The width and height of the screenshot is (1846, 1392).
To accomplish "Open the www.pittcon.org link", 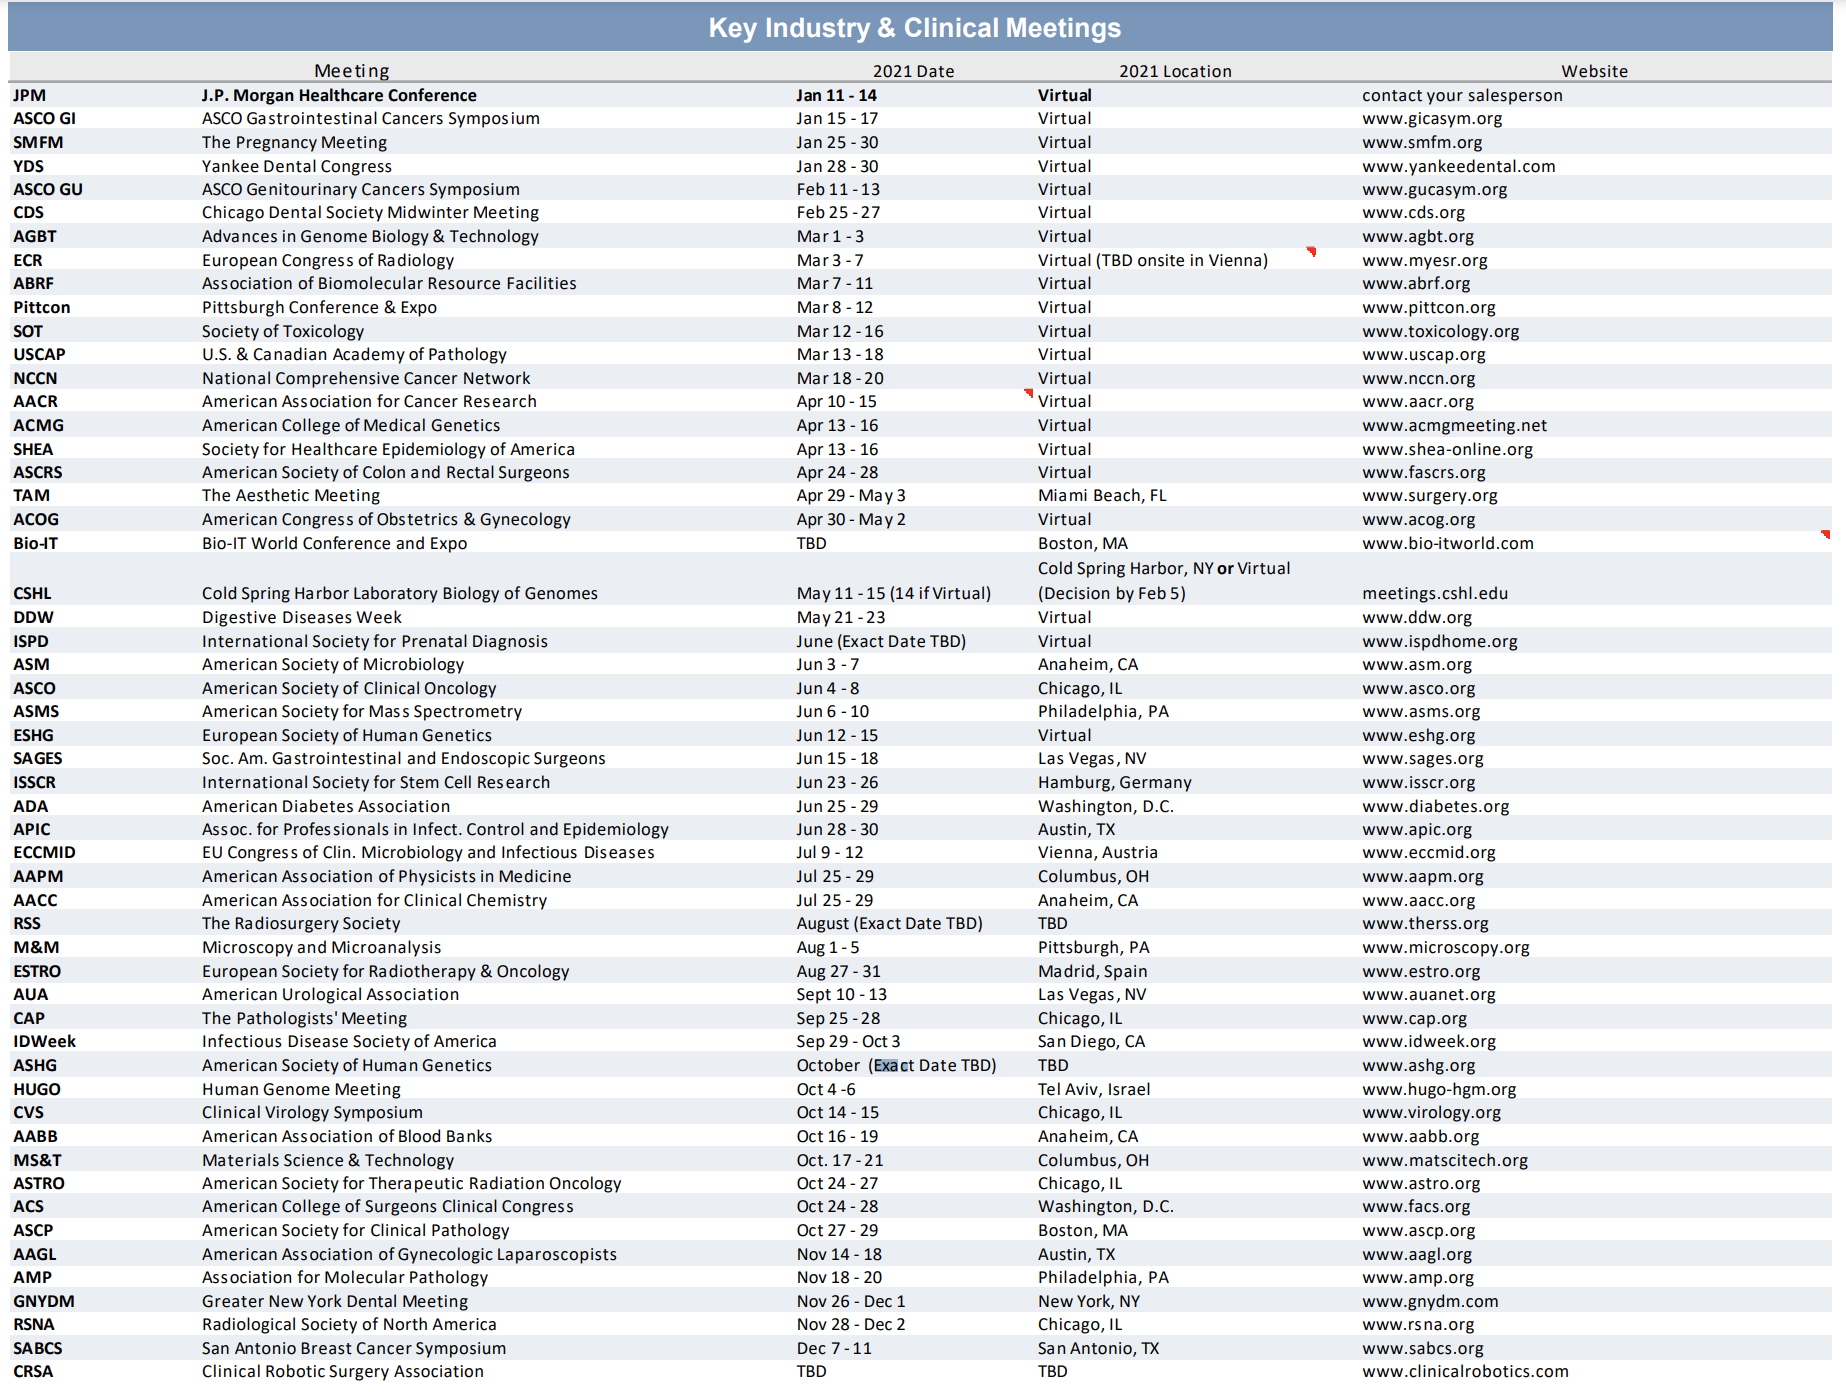I will click(x=1428, y=308).
